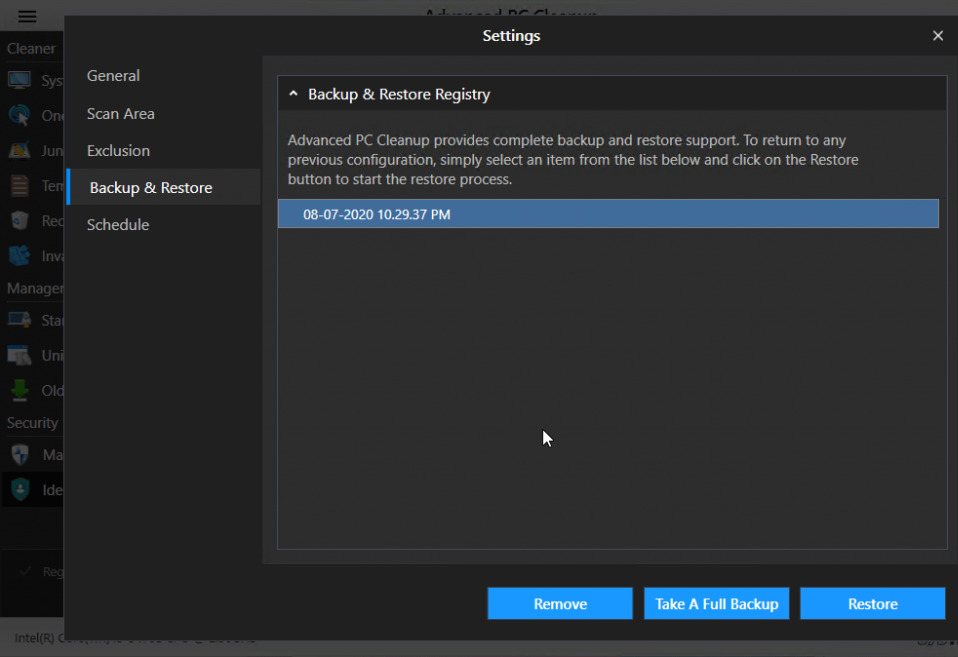Screen dimensions: 958x657
Task: Click the Uninstall Apps sidebar icon
Action: (20, 355)
